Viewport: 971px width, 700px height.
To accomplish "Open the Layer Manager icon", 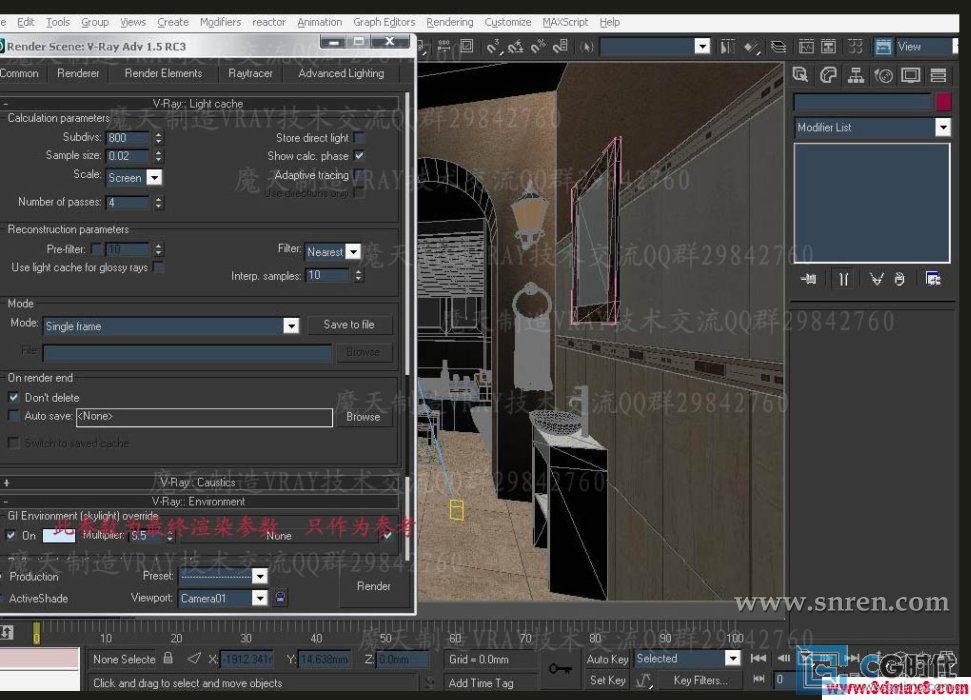I will [778, 46].
